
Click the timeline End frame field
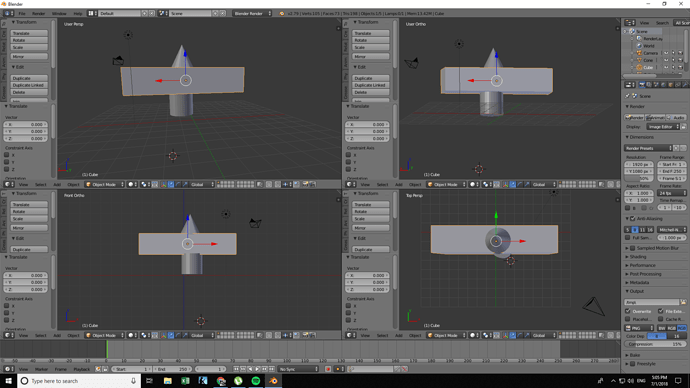click(173, 369)
